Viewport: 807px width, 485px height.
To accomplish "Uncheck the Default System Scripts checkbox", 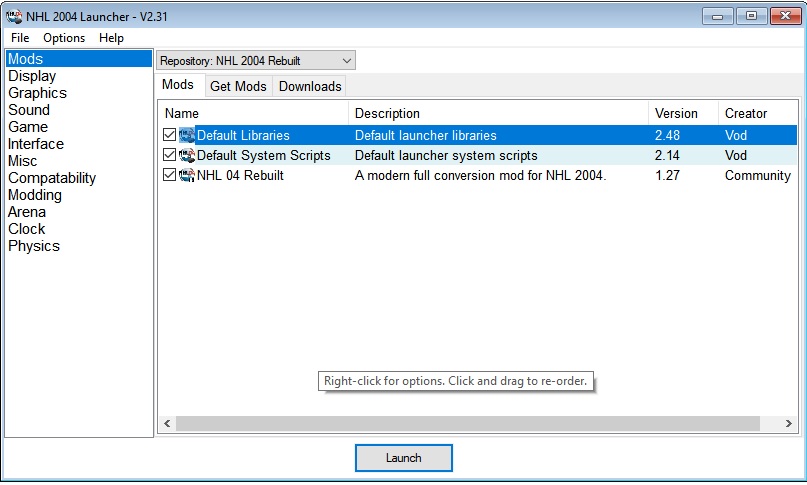I will pyautogui.click(x=169, y=155).
